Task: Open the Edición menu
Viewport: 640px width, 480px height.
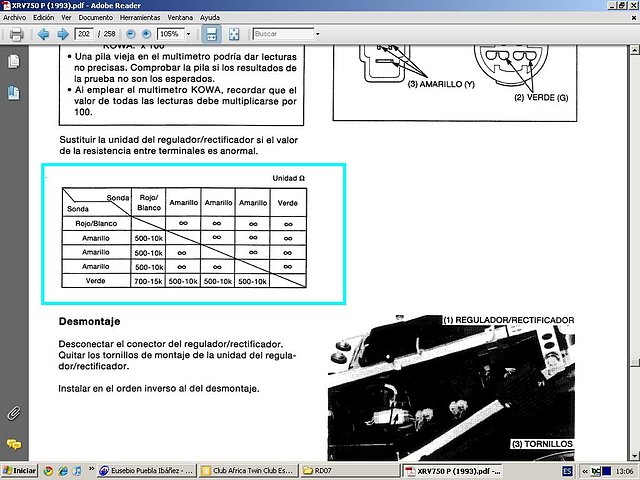Action: point(43,18)
